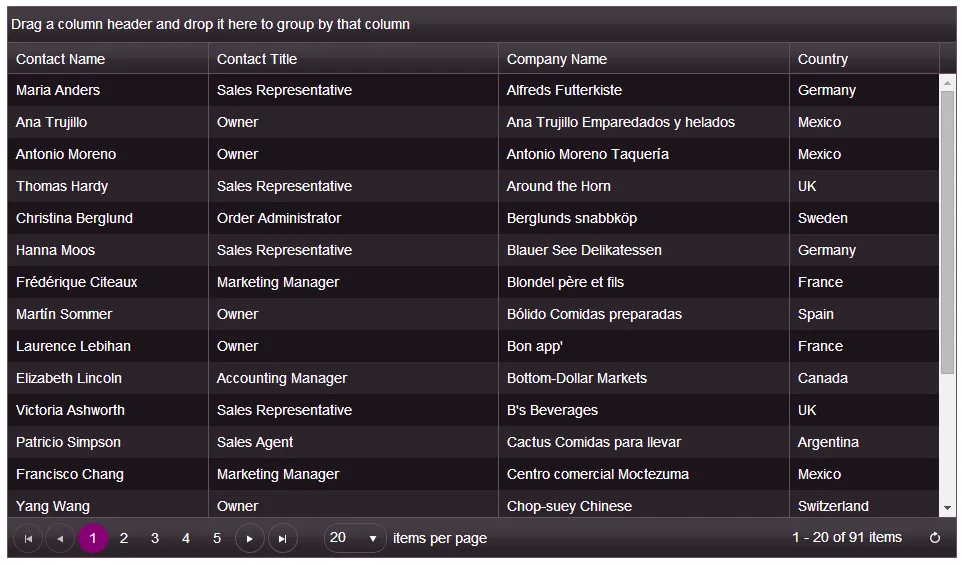The image size is (962, 564).
Task: Click the current page 1 button
Action: pyautogui.click(x=93, y=538)
